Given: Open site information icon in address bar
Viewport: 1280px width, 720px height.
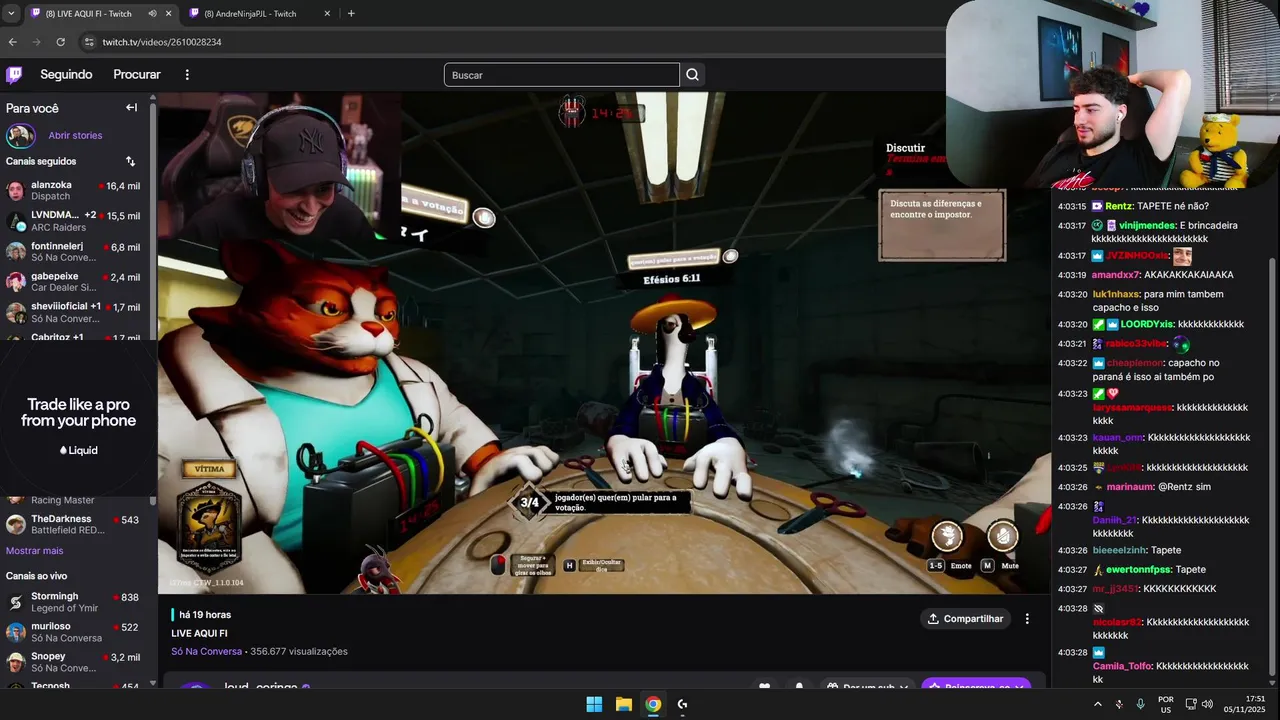Looking at the screenshot, I should coord(88,42).
